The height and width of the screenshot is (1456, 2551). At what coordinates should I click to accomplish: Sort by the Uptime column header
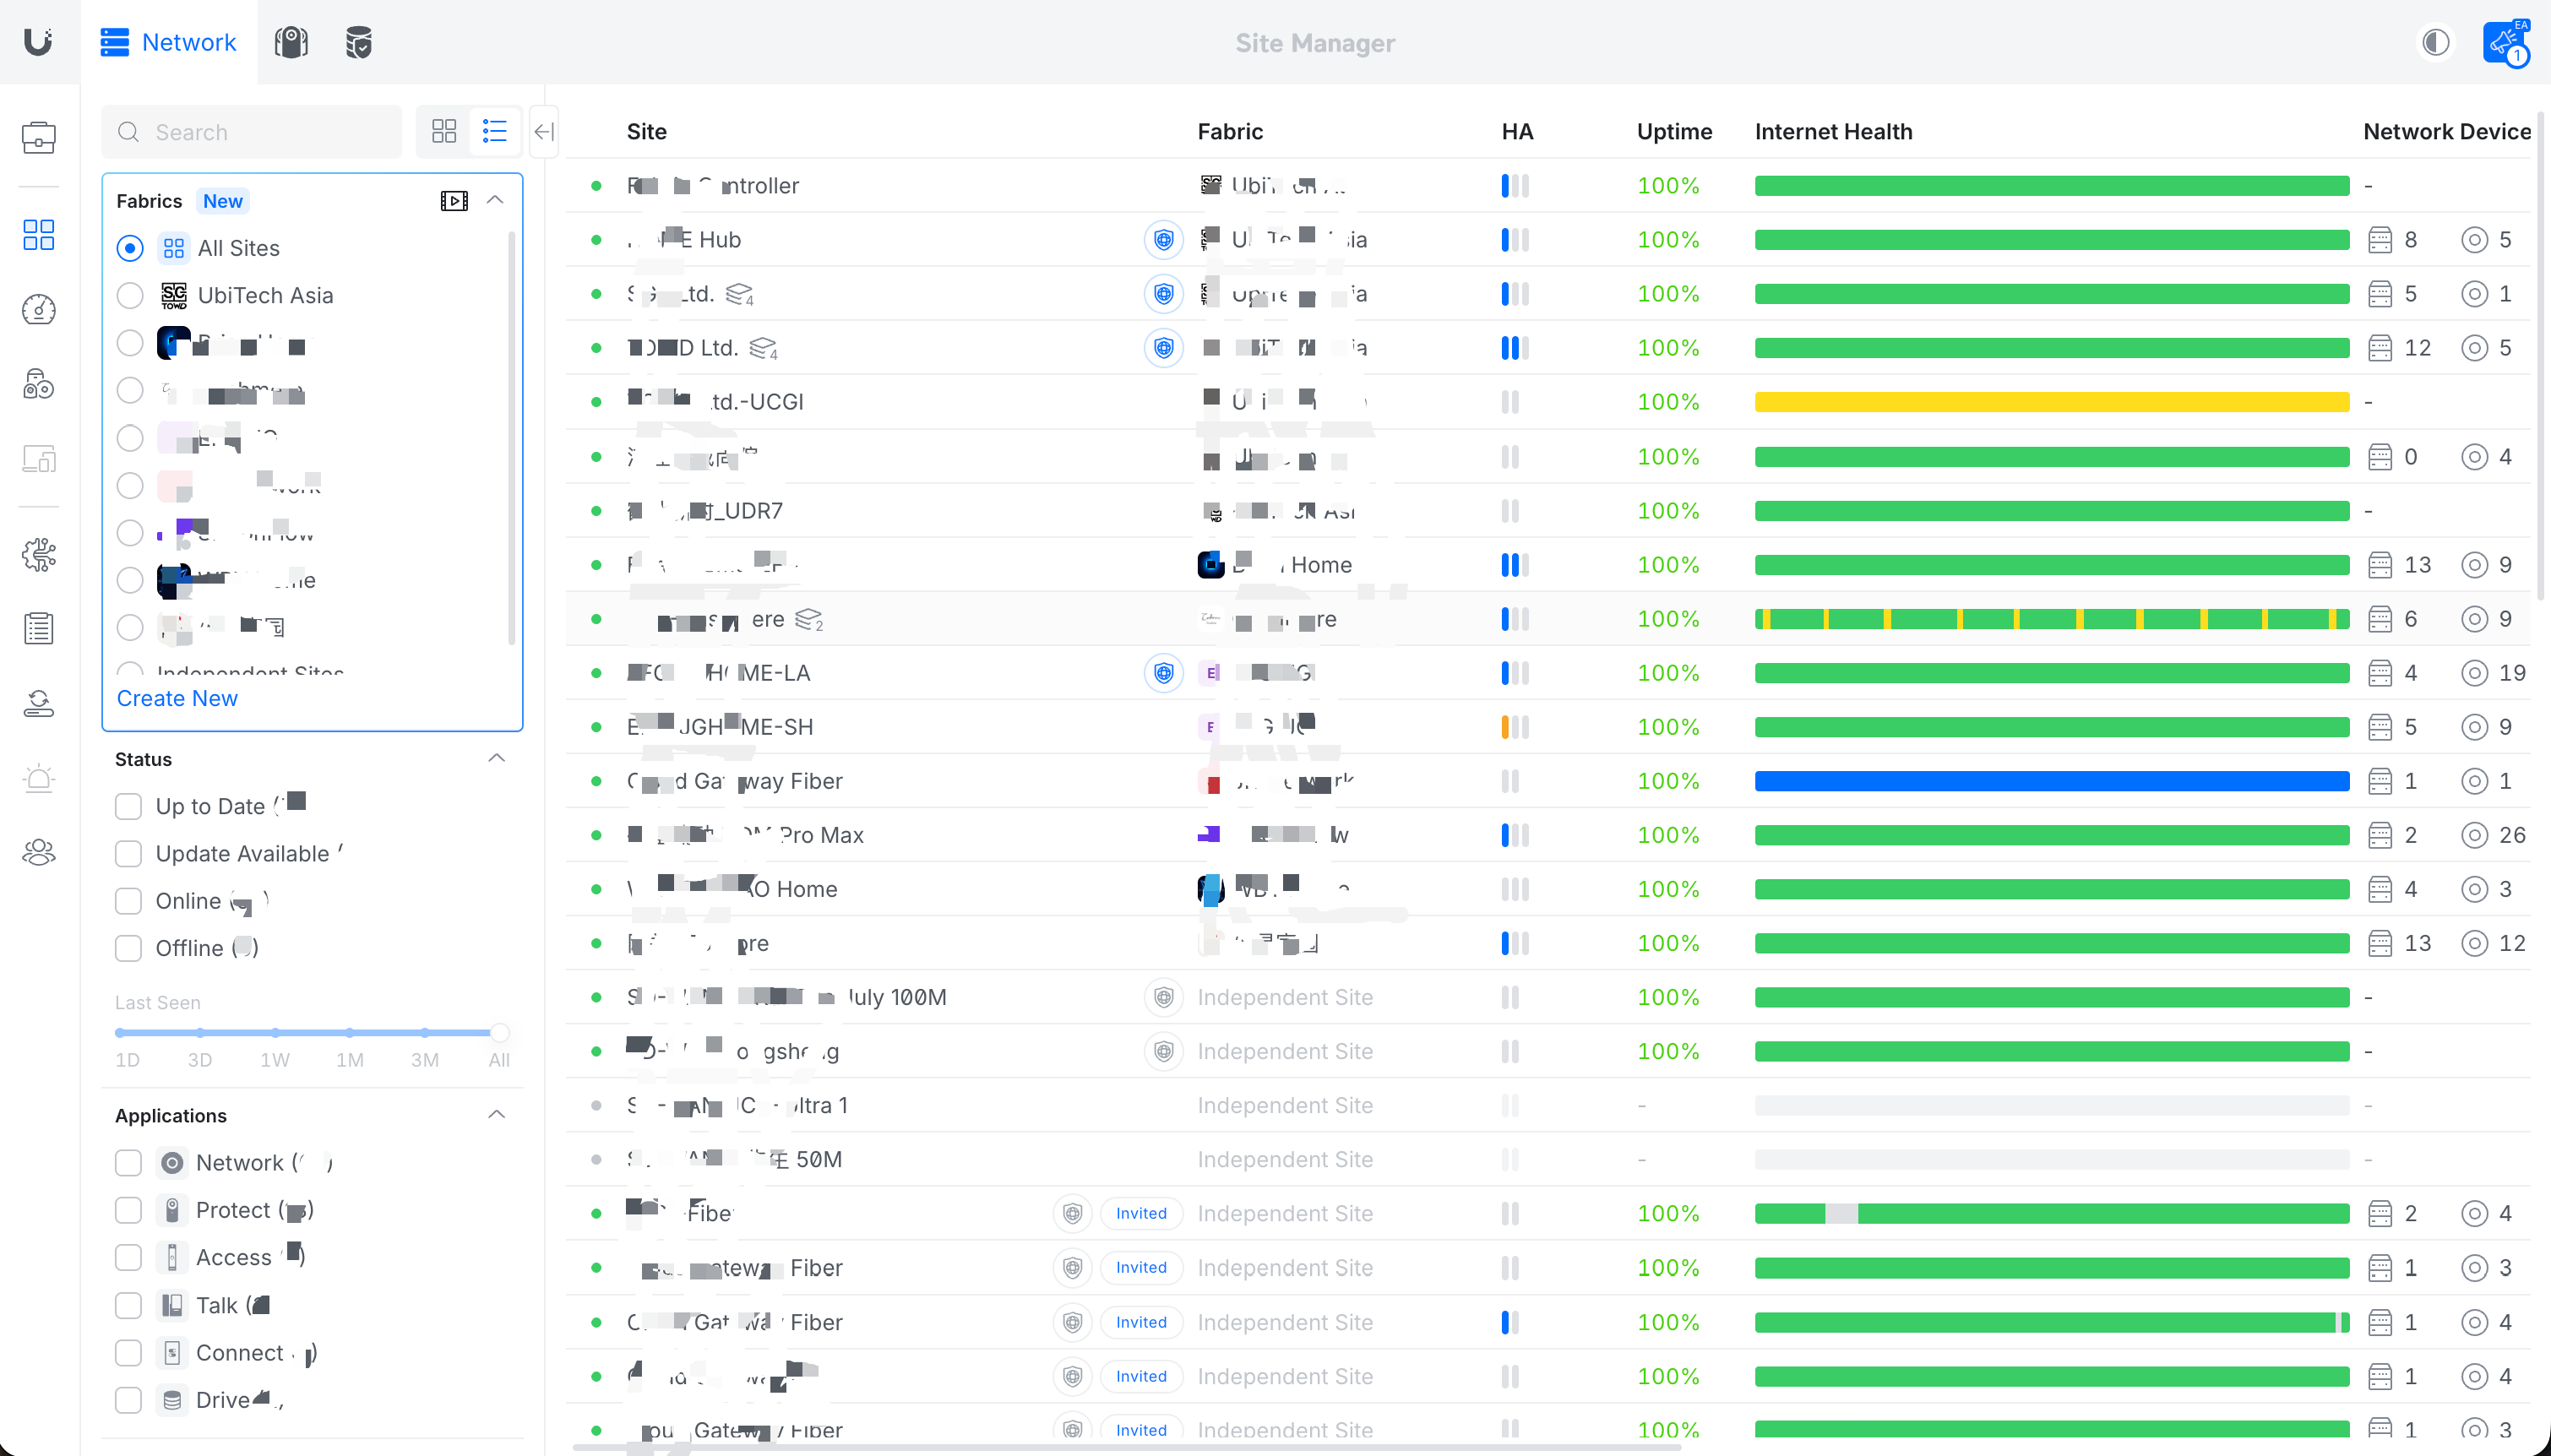[1674, 131]
